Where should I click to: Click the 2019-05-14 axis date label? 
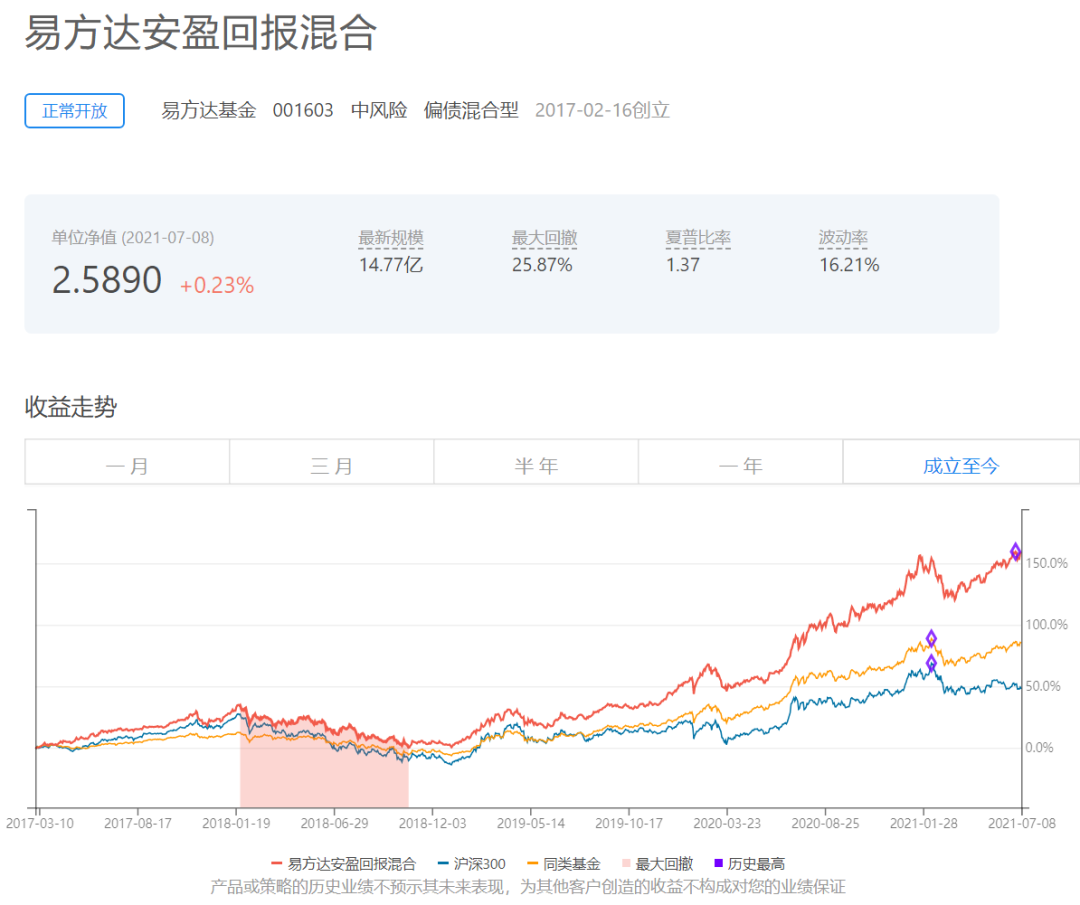coord(531,823)
